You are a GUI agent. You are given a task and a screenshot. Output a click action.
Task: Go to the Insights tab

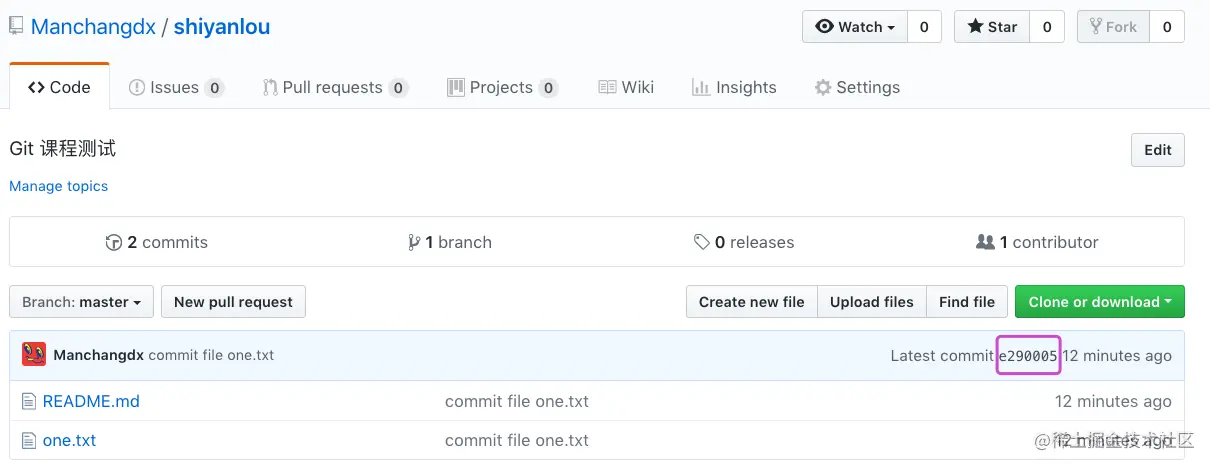click(734, 88)
